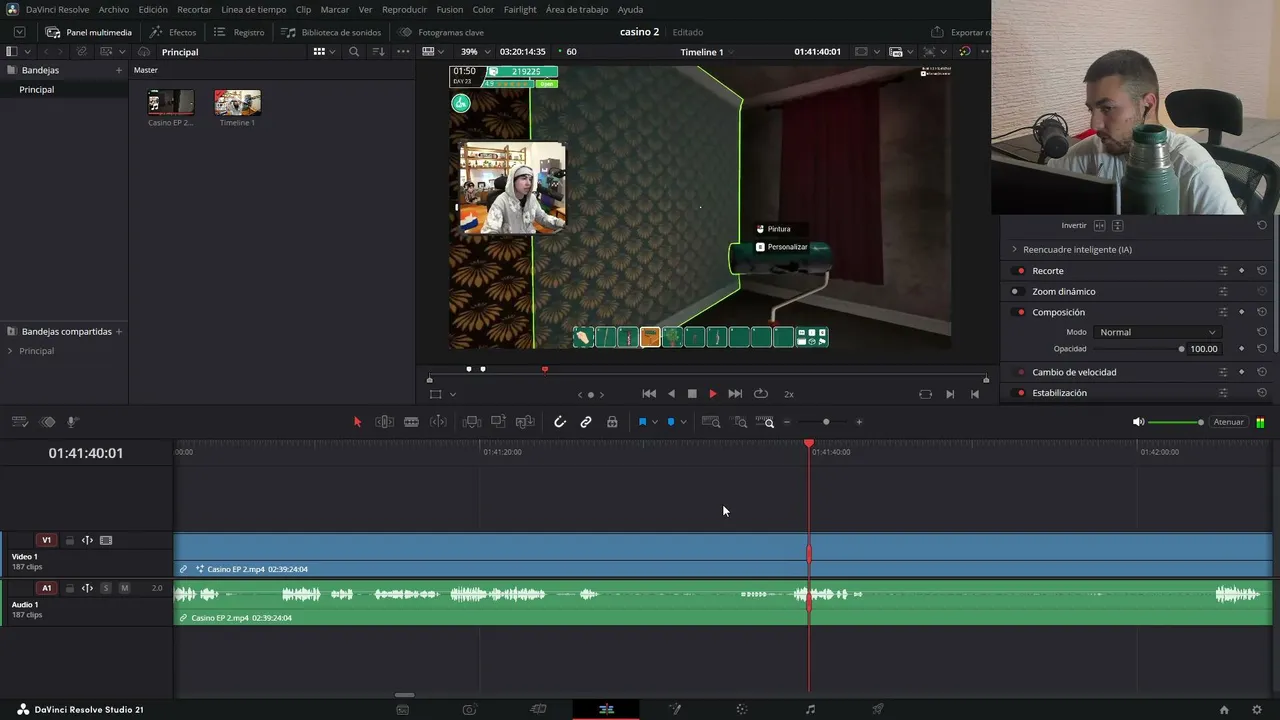Viewport: 1280px width, 720px height.
Task: Solo the Audio 1 track
Action: click(106, 588)
